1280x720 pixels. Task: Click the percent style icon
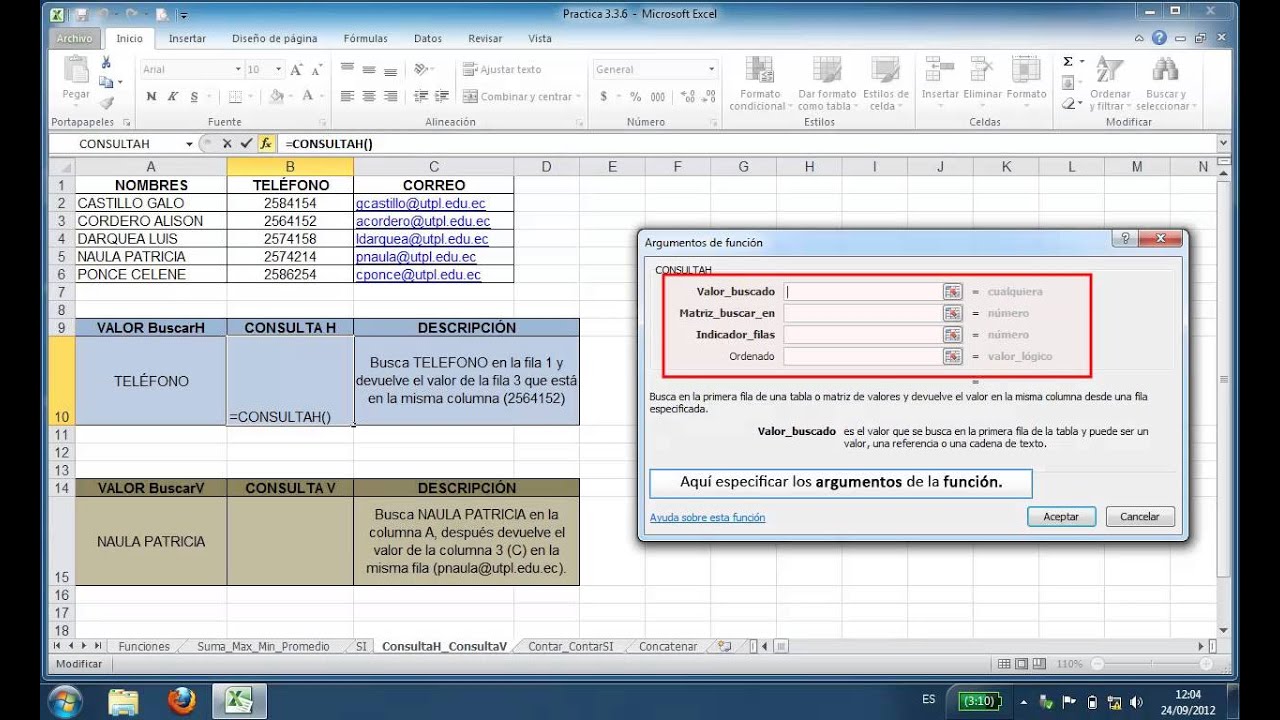(x=635, y=97)
